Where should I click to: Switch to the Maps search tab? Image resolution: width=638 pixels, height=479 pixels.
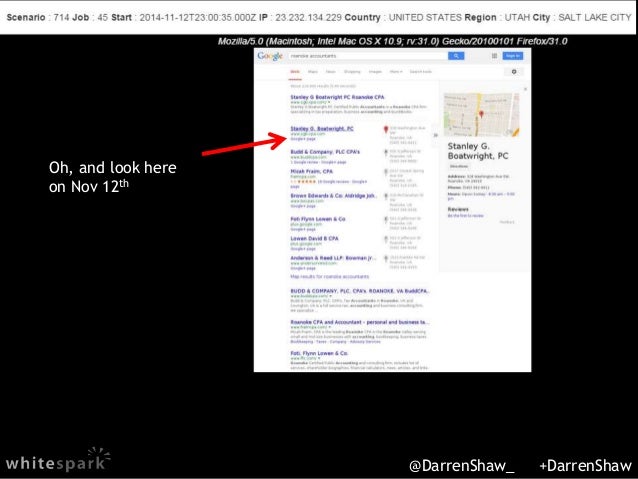[x=312, y=72]
